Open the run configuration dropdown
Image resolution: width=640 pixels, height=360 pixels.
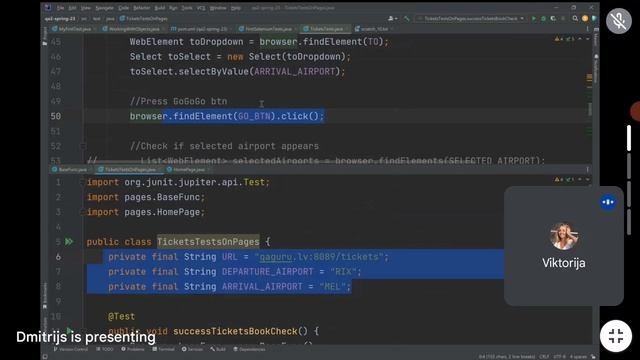coord(471,18)
